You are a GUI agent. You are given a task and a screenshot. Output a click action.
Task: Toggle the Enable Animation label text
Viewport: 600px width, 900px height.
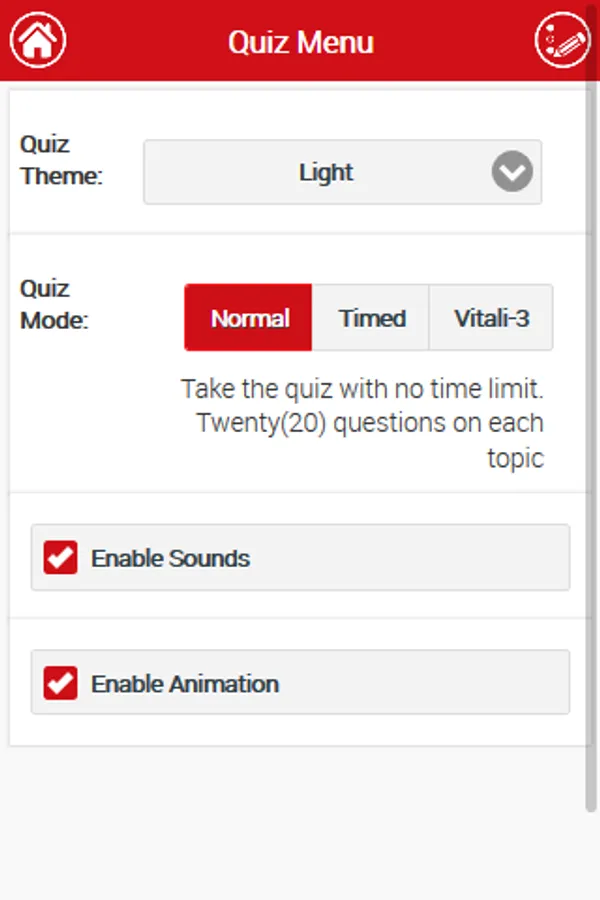[185, 684]
